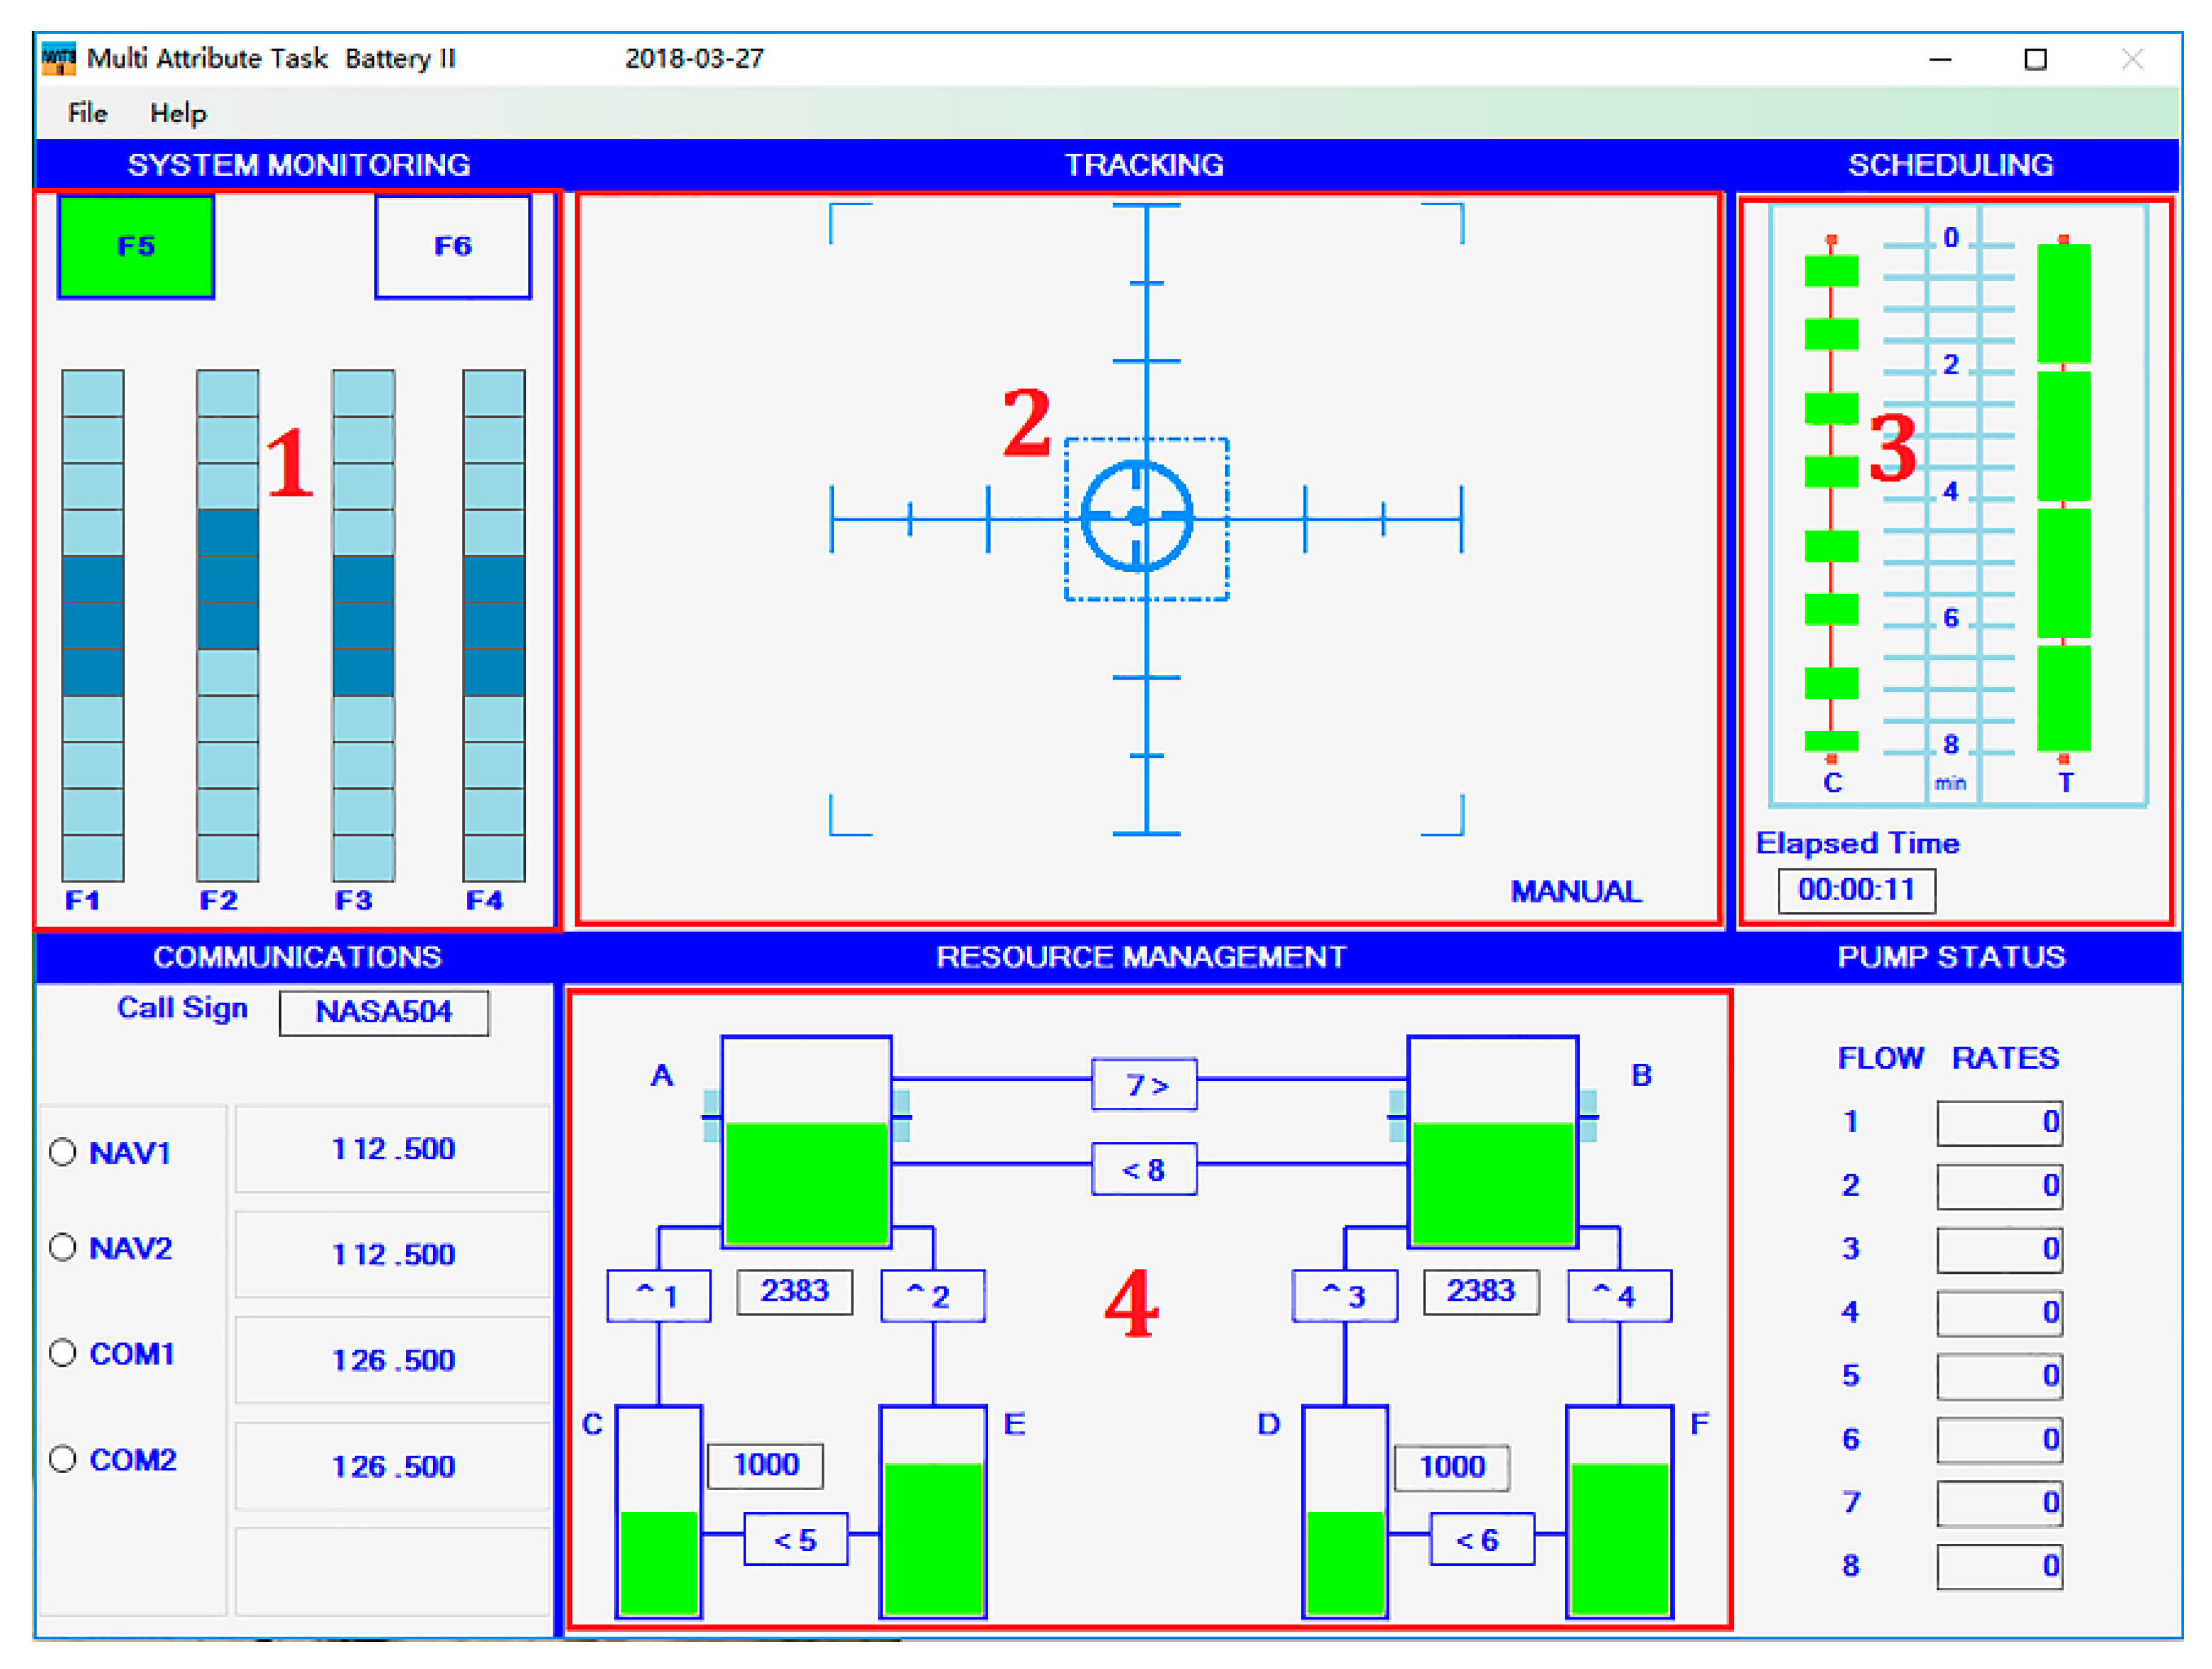Choose the COM2 radio channel

point(63,1459)
